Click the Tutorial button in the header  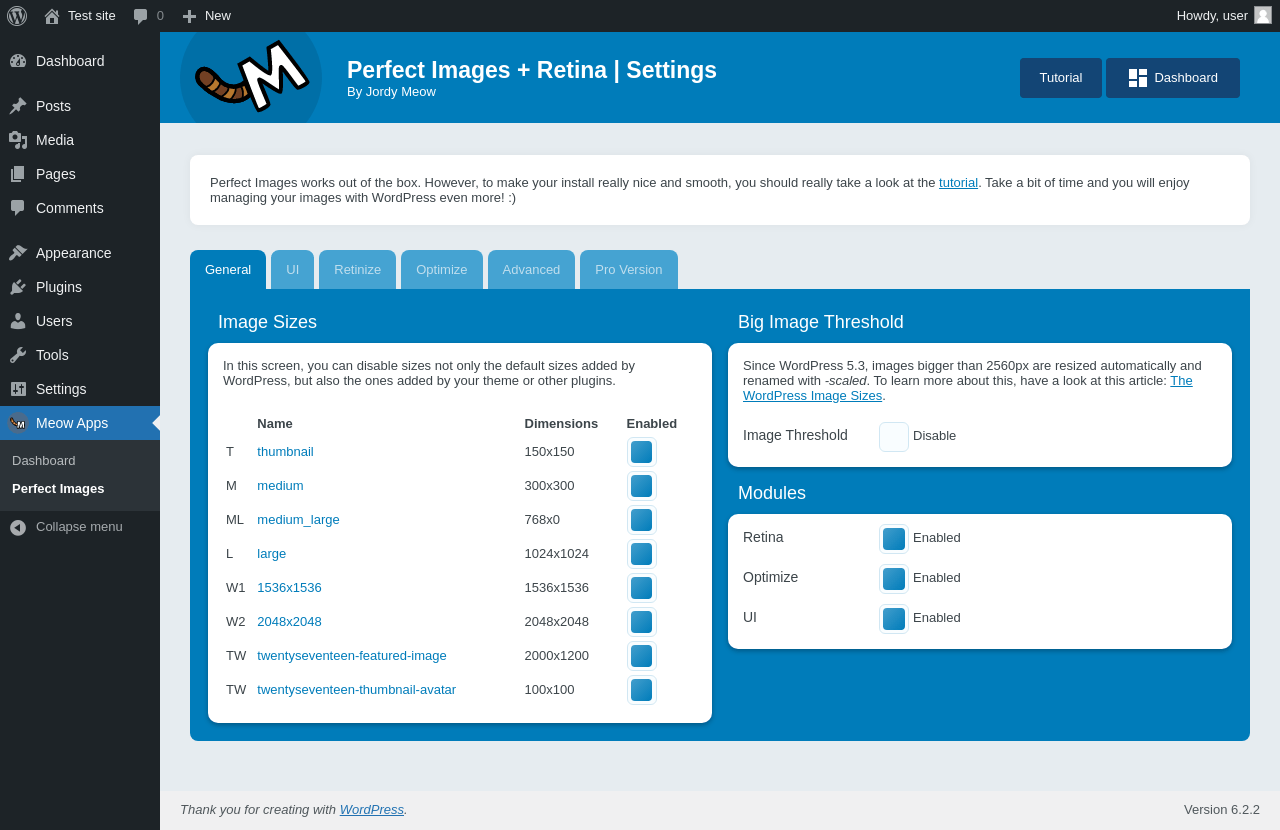(1060, 78)
